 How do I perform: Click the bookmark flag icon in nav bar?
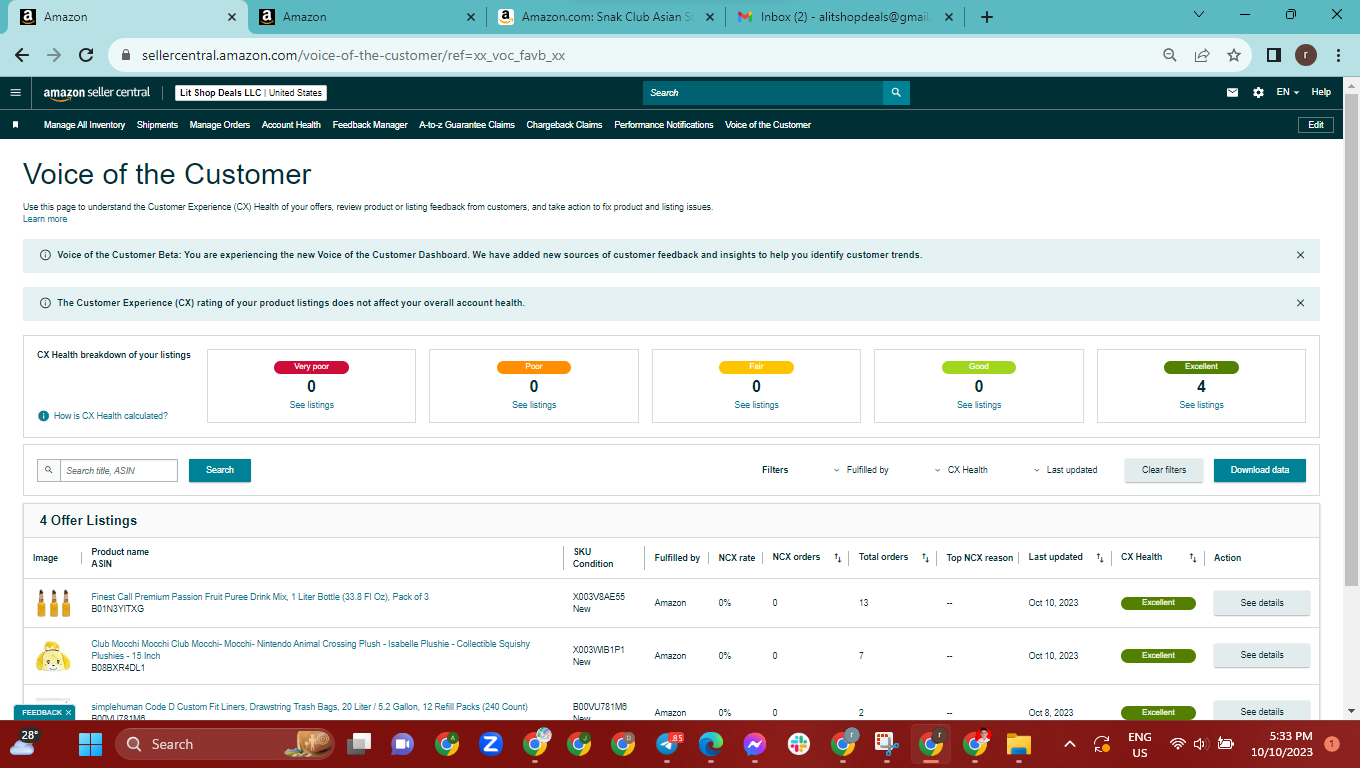[x=16, y=125]
